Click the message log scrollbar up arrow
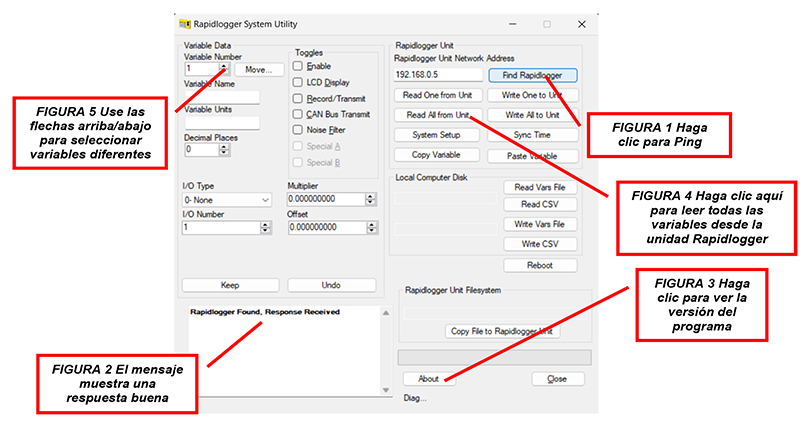Viewport: 800px width, 432px height. [x=386, y=313]
